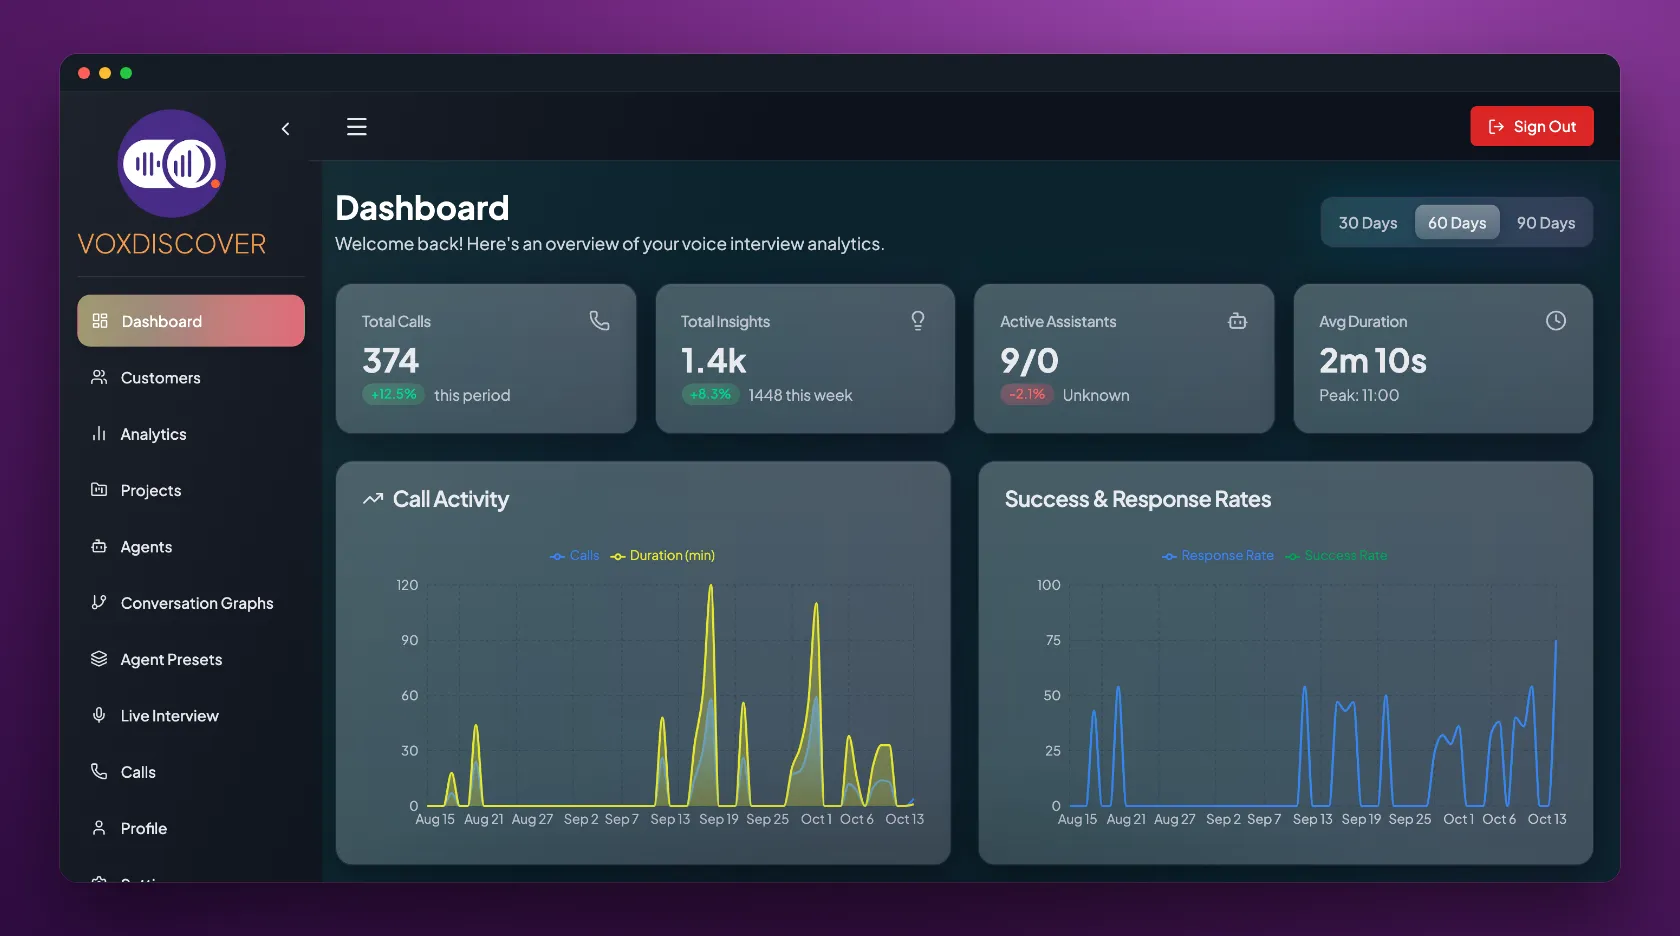Toggle the Success Rate legend series
Image resolution: width=1680 pixels, height=936 pixels.
pyautogui.click(x=1336, y=556)
